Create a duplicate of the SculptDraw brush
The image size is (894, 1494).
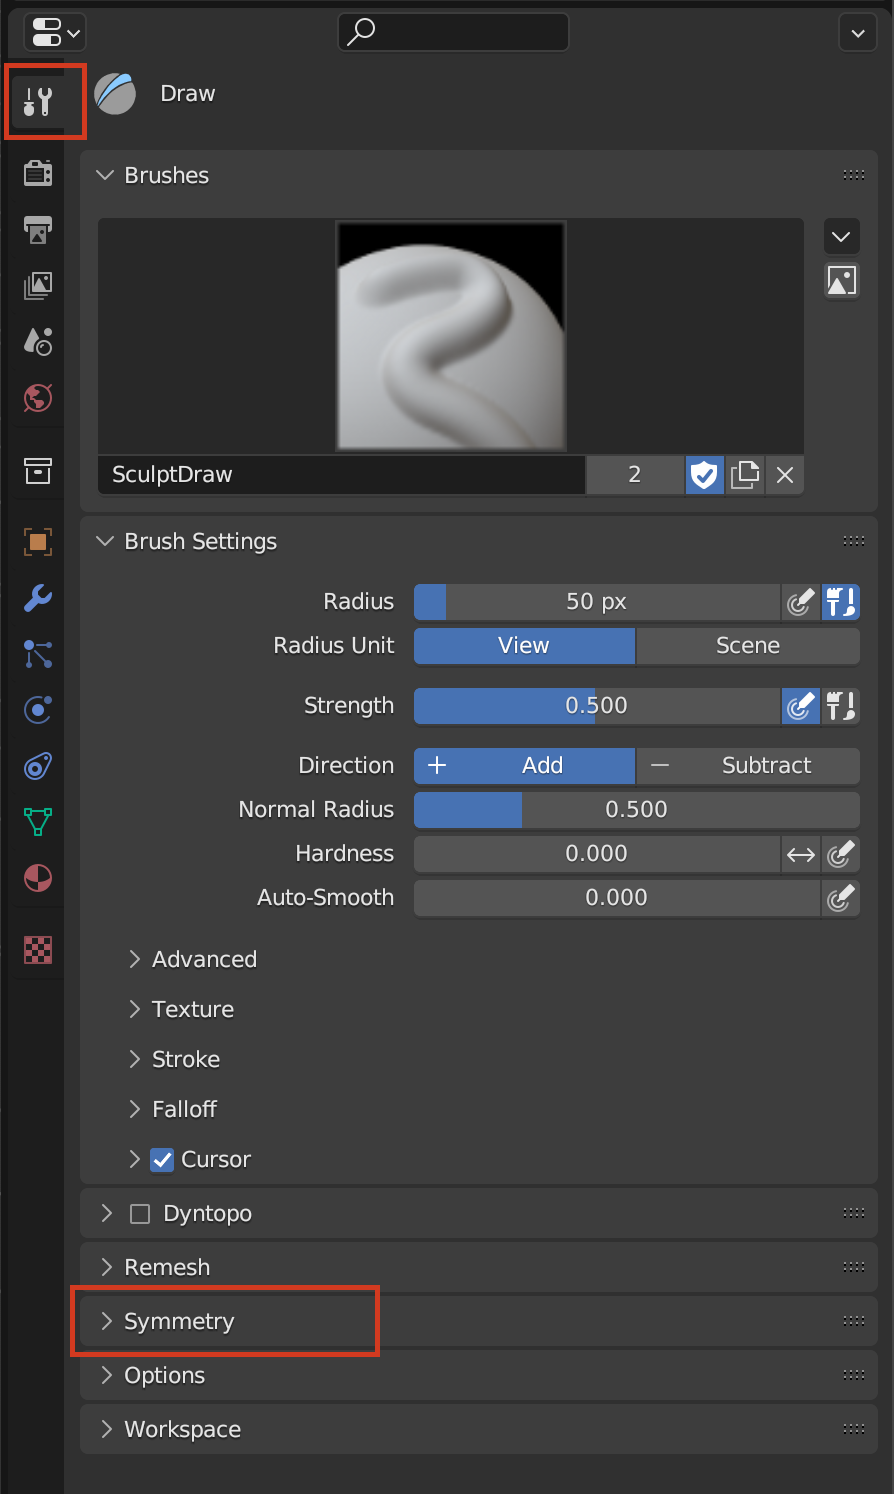[x=744, y=475]
